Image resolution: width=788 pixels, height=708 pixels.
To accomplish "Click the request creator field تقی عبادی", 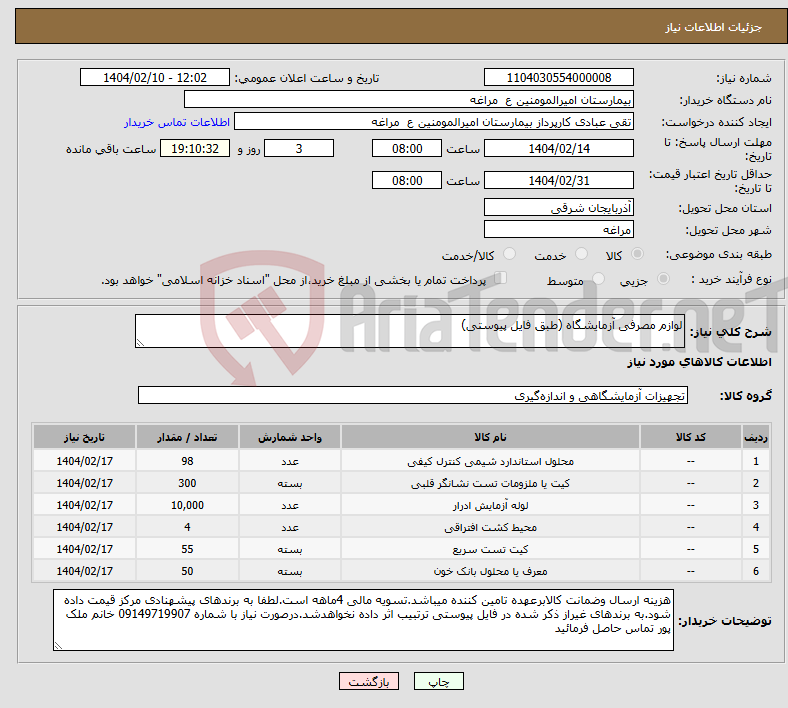I will point(434,122).
